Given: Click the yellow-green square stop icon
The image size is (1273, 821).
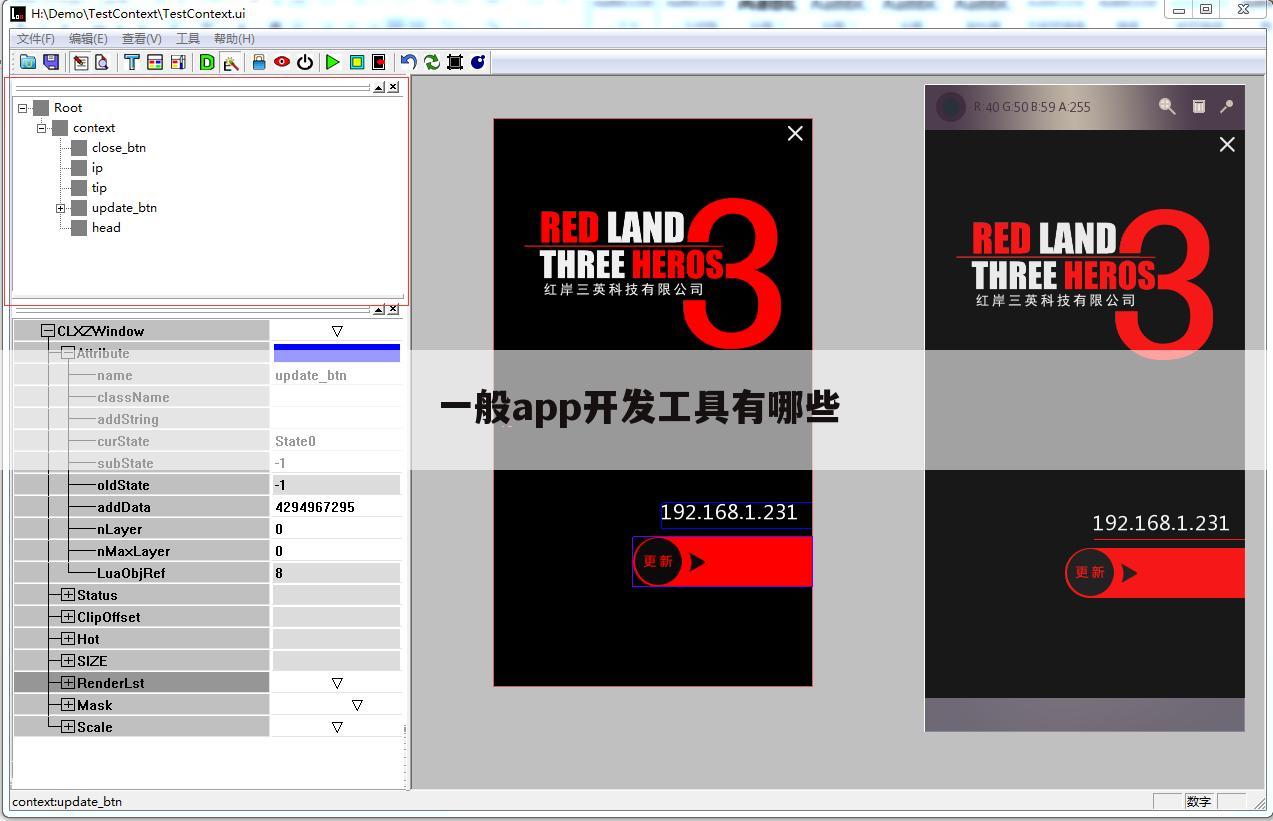Looking at the screenshot, I should pyautogui.click(x=356, y=62).
